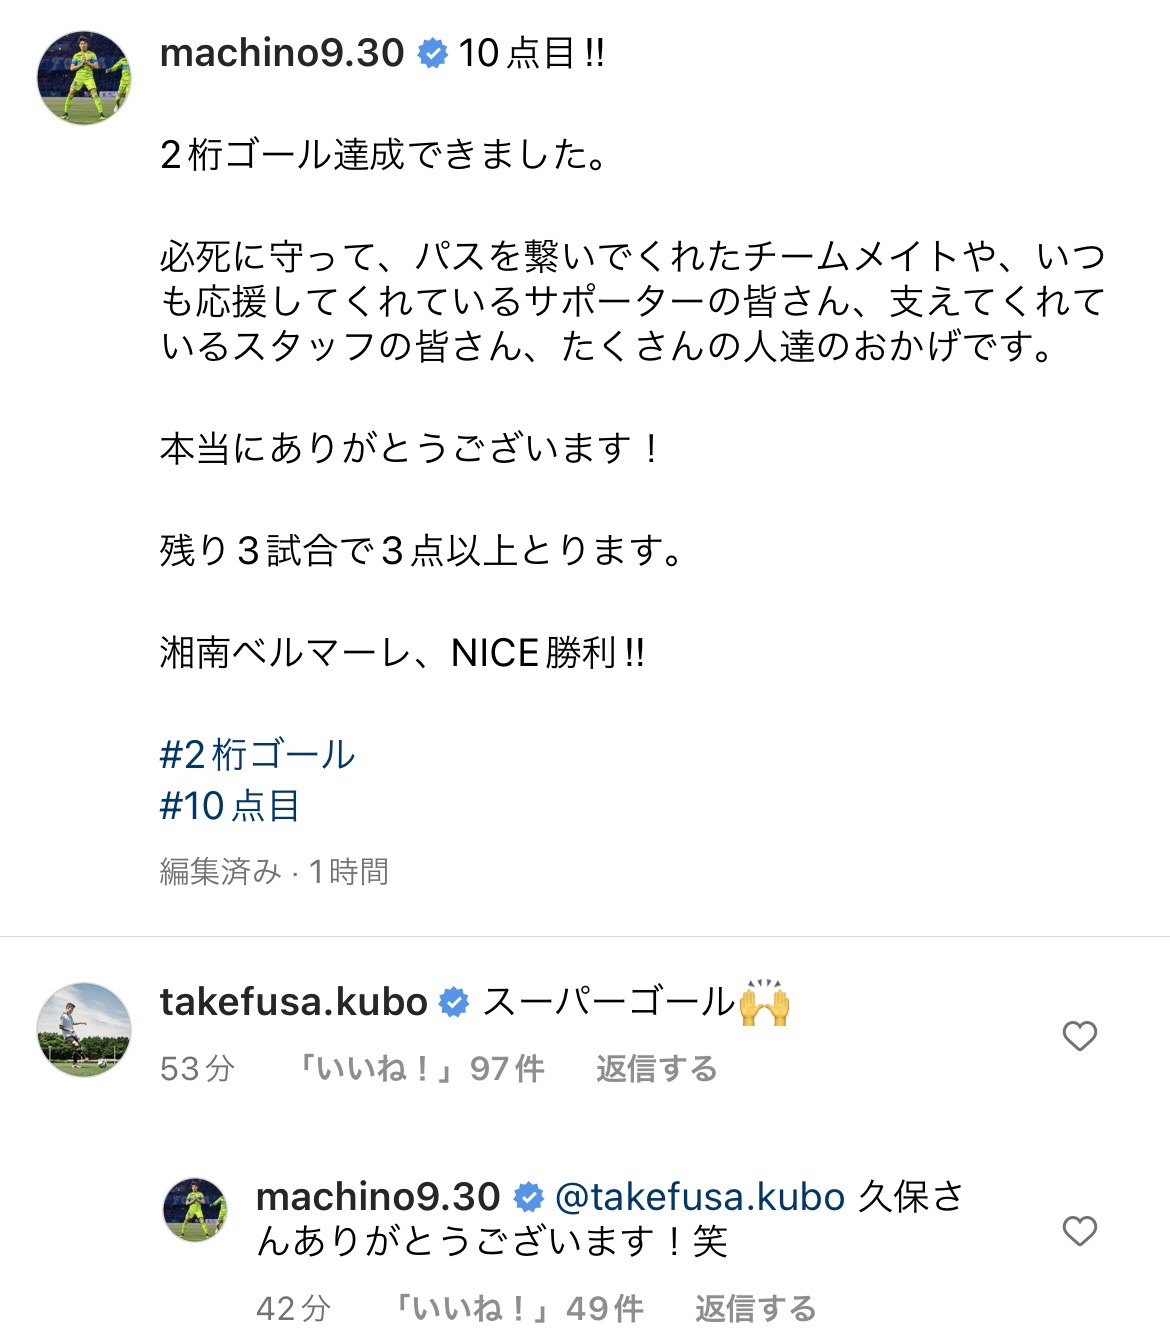Click verified badge in machino9.30's reply
The image size is (1170, 1344).
tap(528, 1197)
